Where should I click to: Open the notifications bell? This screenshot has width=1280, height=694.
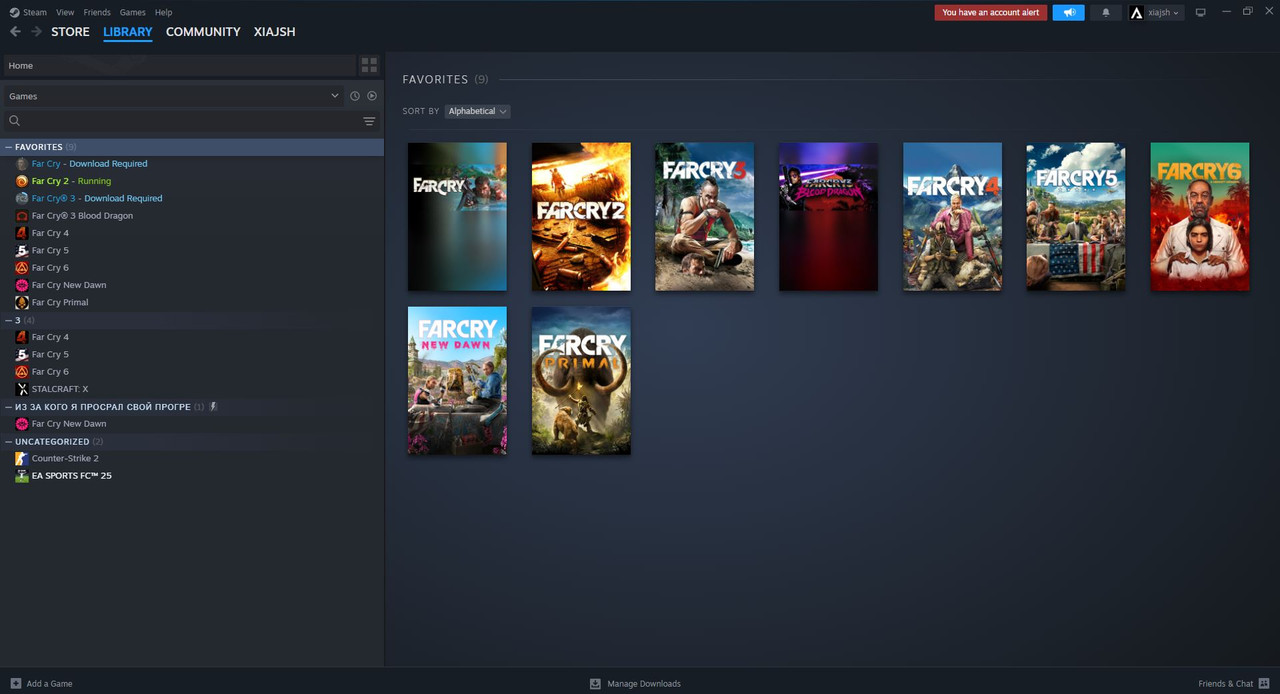click(x=1105, y=12)
